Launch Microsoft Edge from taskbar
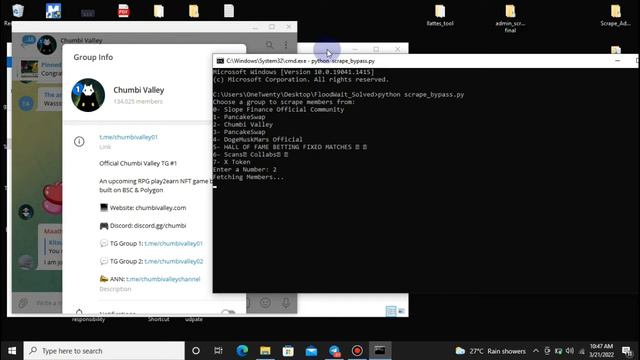Screen dimensions: 640x360 point(242,351)
